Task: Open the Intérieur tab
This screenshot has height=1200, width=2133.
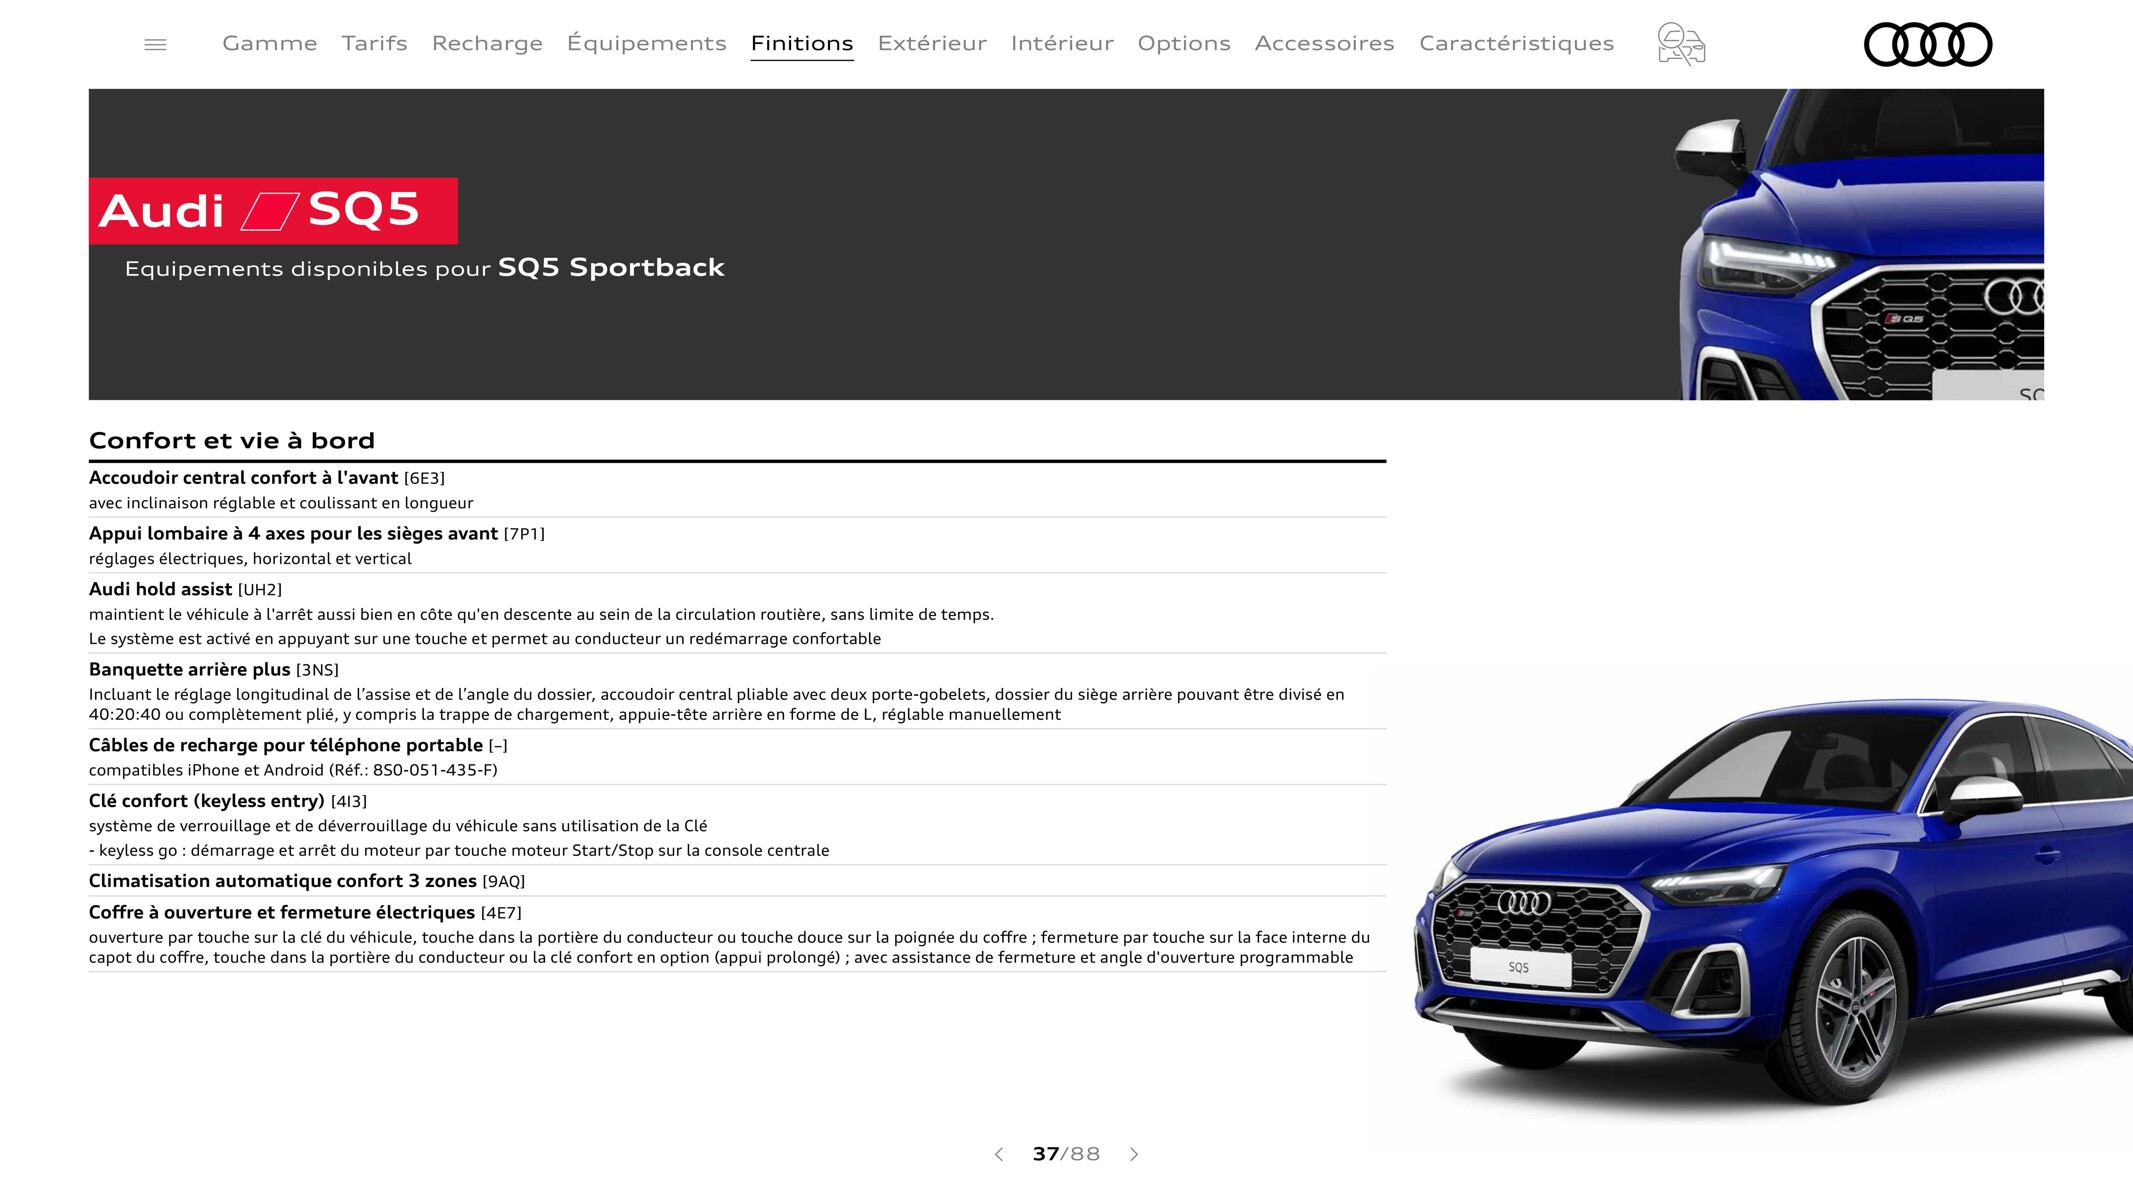Action: coord(1062,43)
